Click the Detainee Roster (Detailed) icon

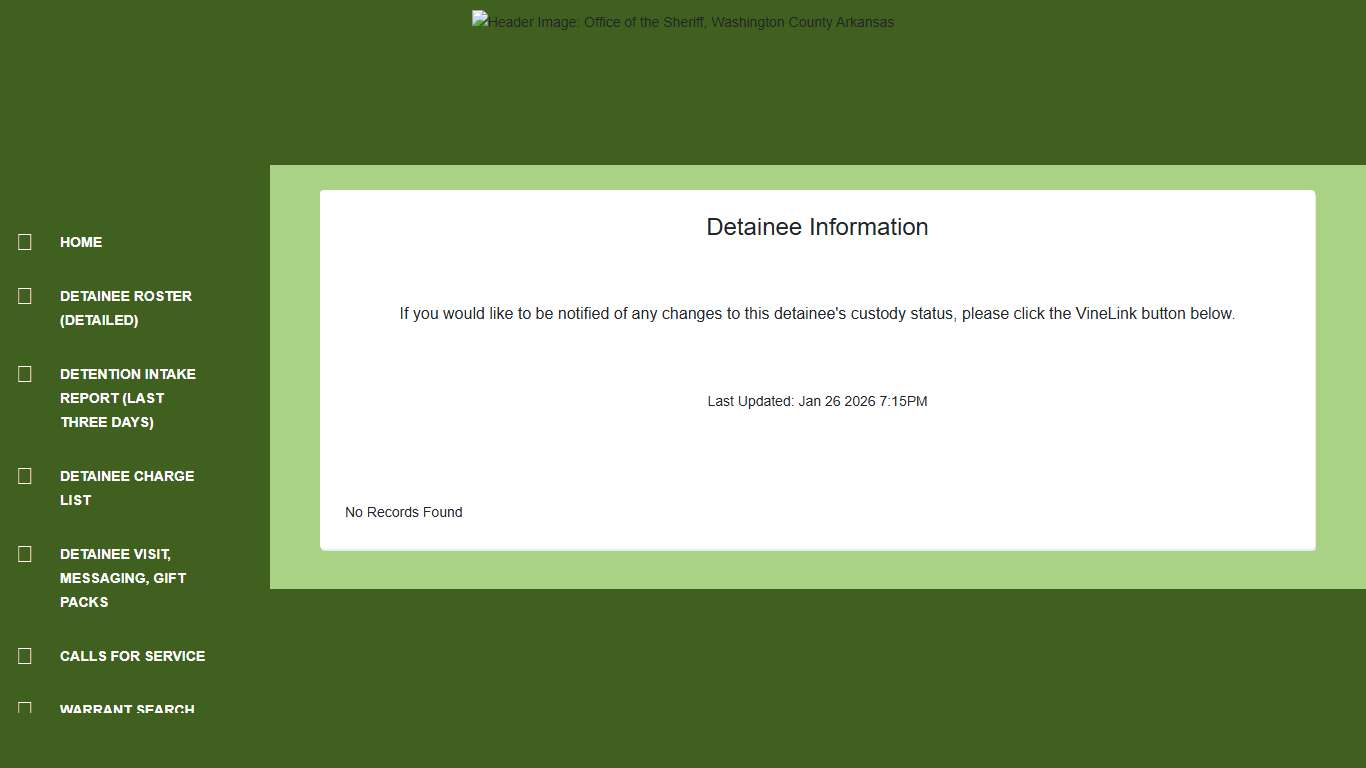coord(24,295)
